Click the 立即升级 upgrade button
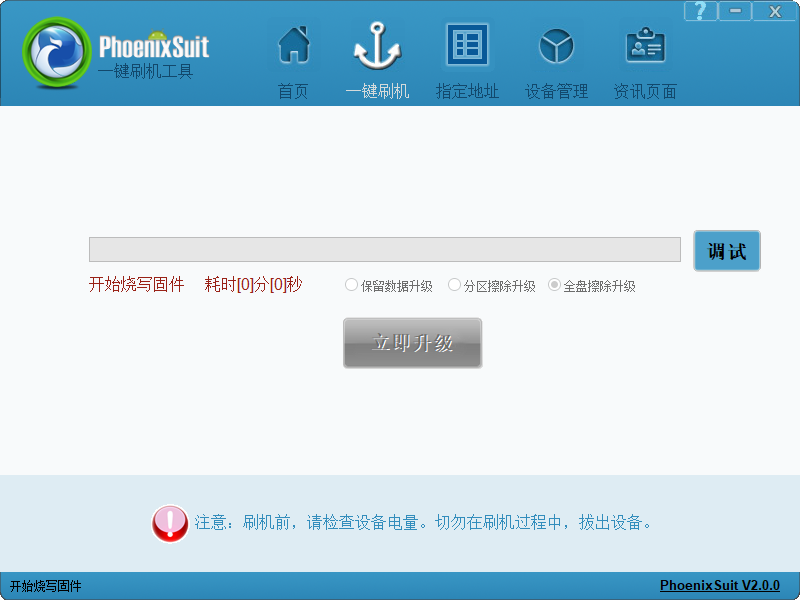This screenshot has width=800, height=600. [412, 343]
